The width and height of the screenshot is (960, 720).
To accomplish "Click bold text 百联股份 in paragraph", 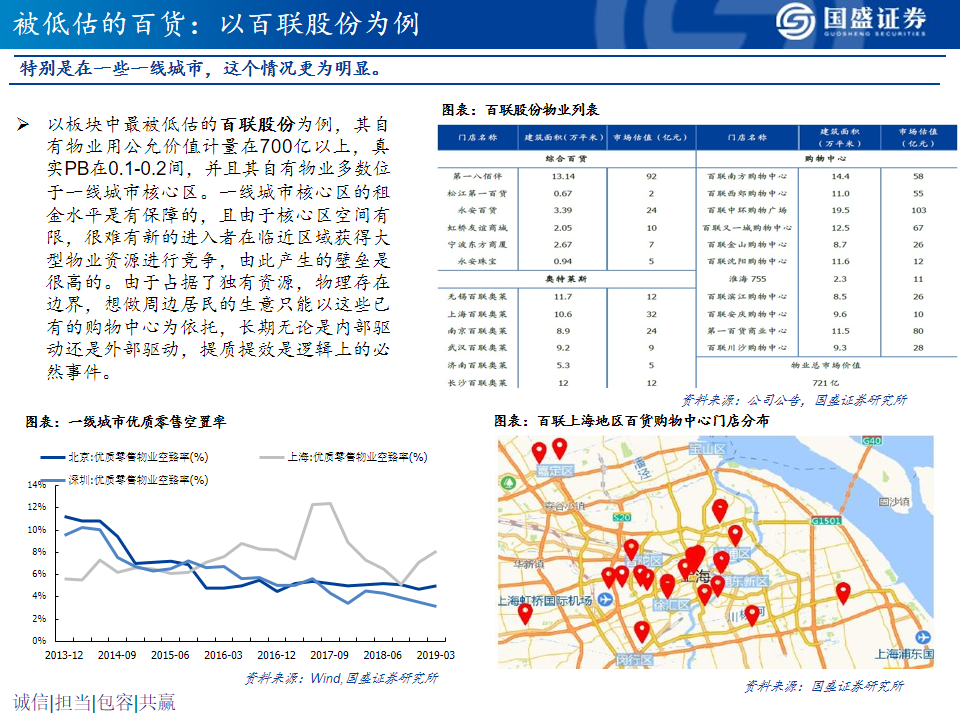I will click(258, 124).
